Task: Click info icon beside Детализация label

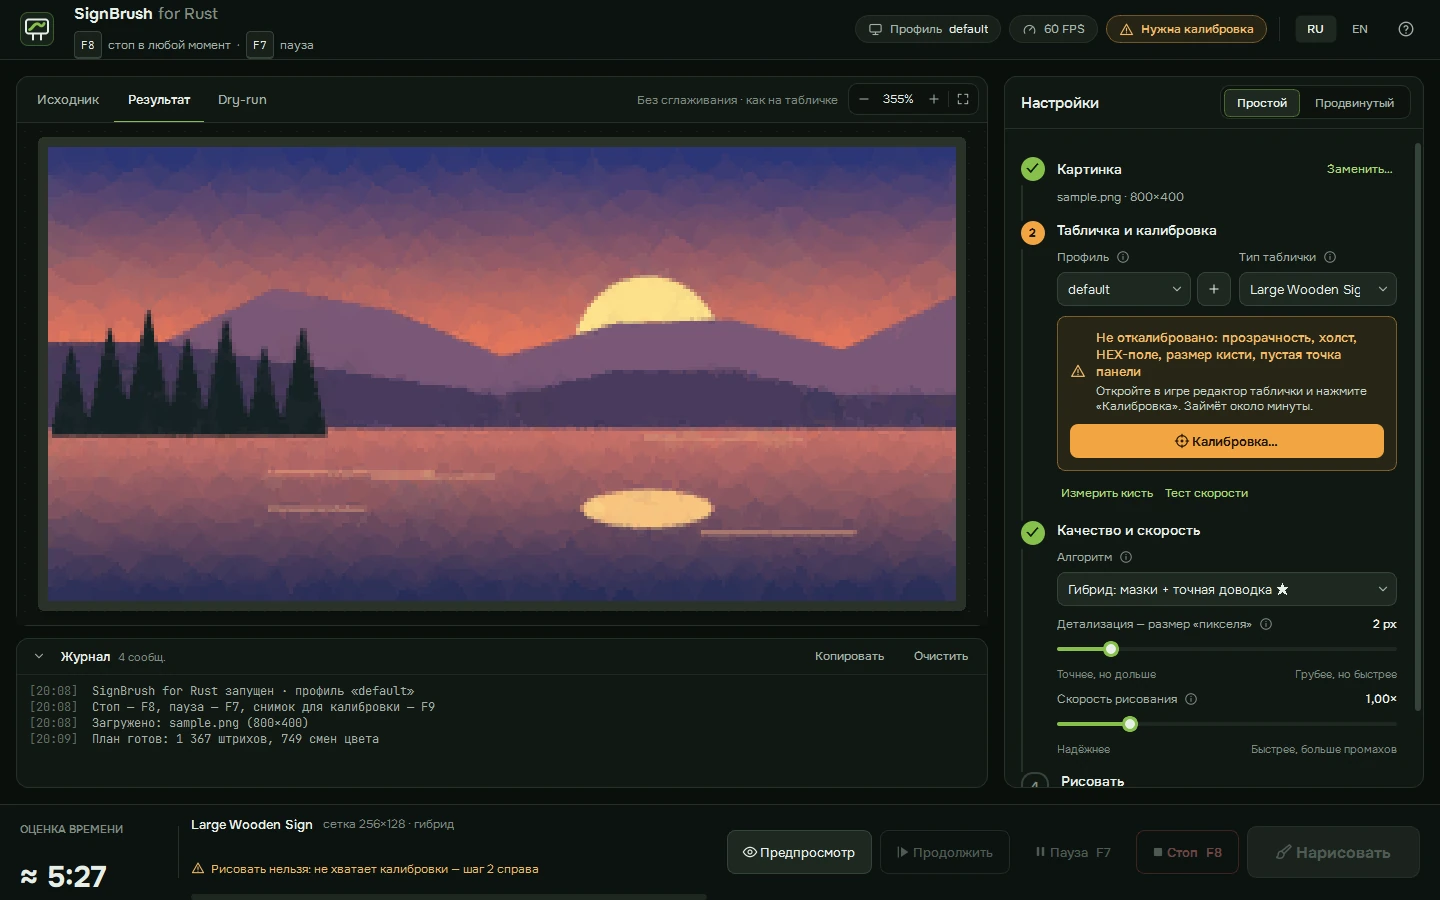Action: [x=1266, y=624]
